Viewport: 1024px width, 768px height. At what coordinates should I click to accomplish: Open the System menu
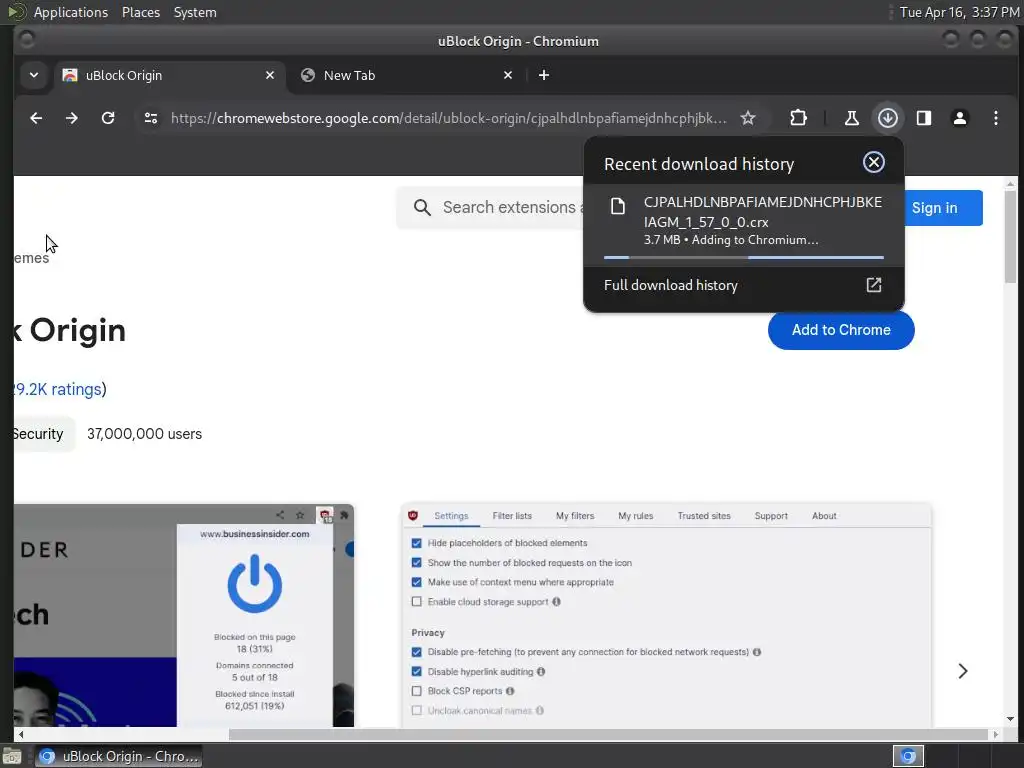point(195,12)
